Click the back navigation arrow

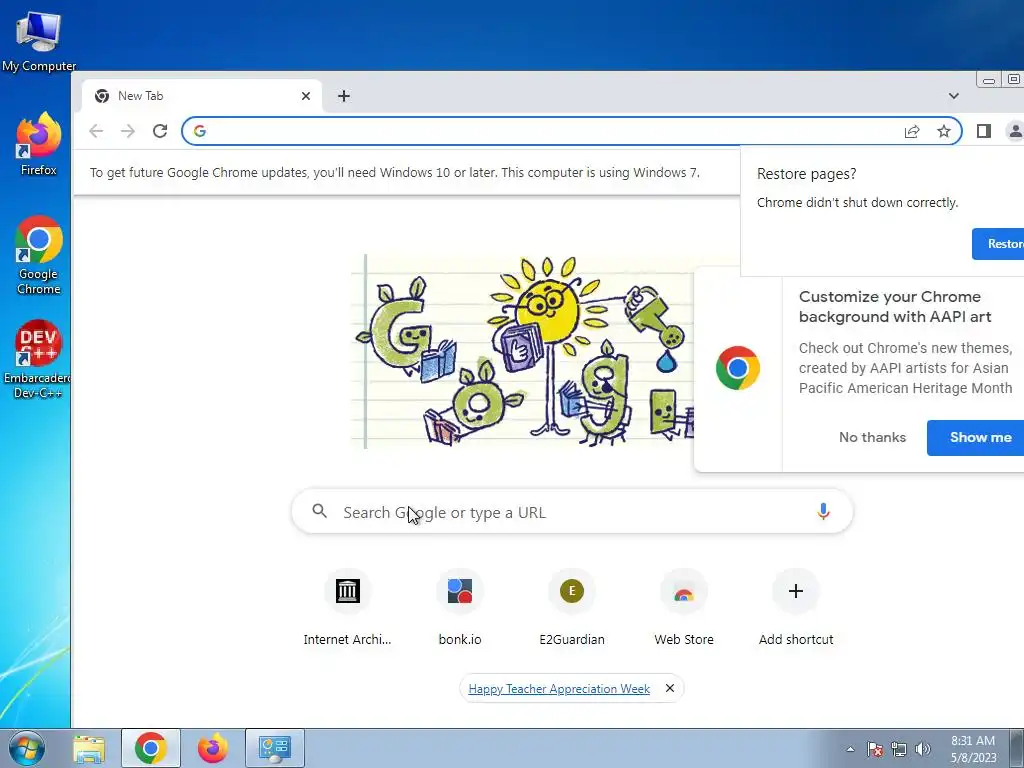pos(96,131)
